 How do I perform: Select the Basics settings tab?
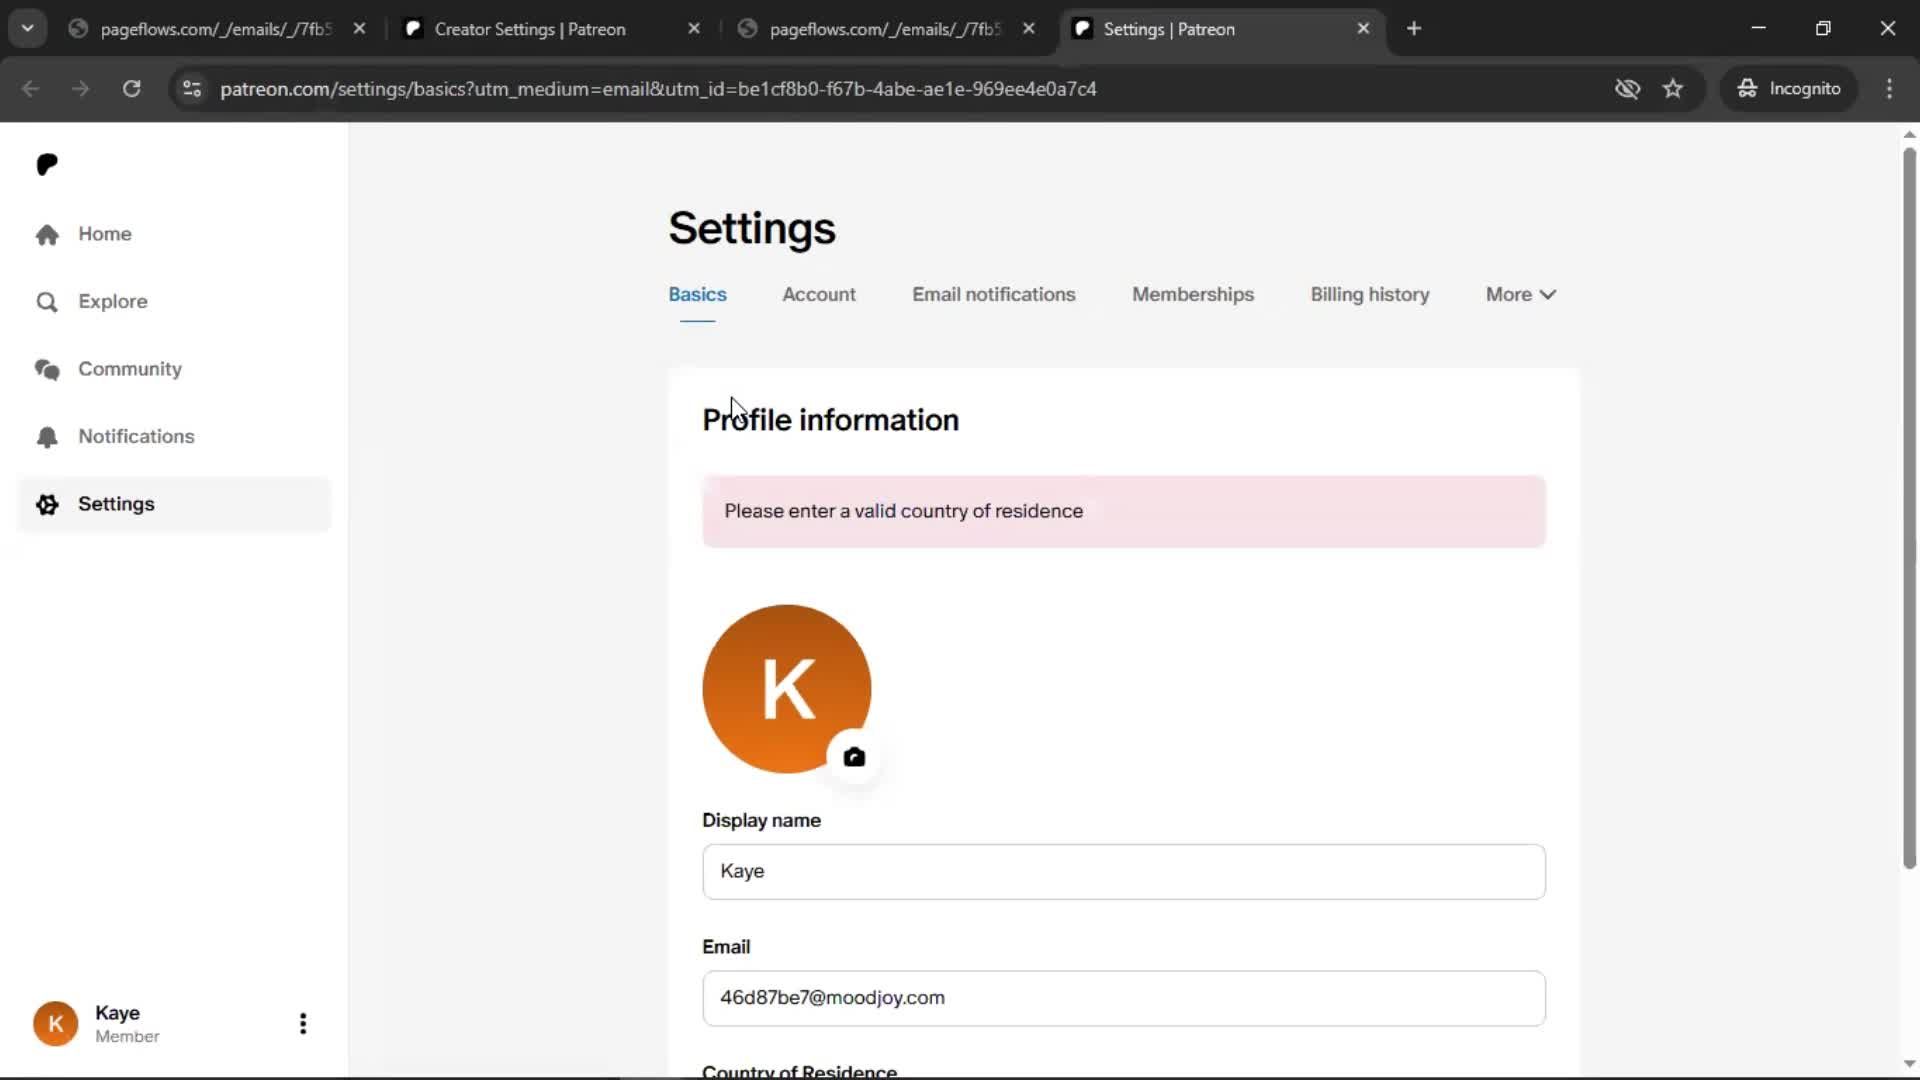click(697, 295)
